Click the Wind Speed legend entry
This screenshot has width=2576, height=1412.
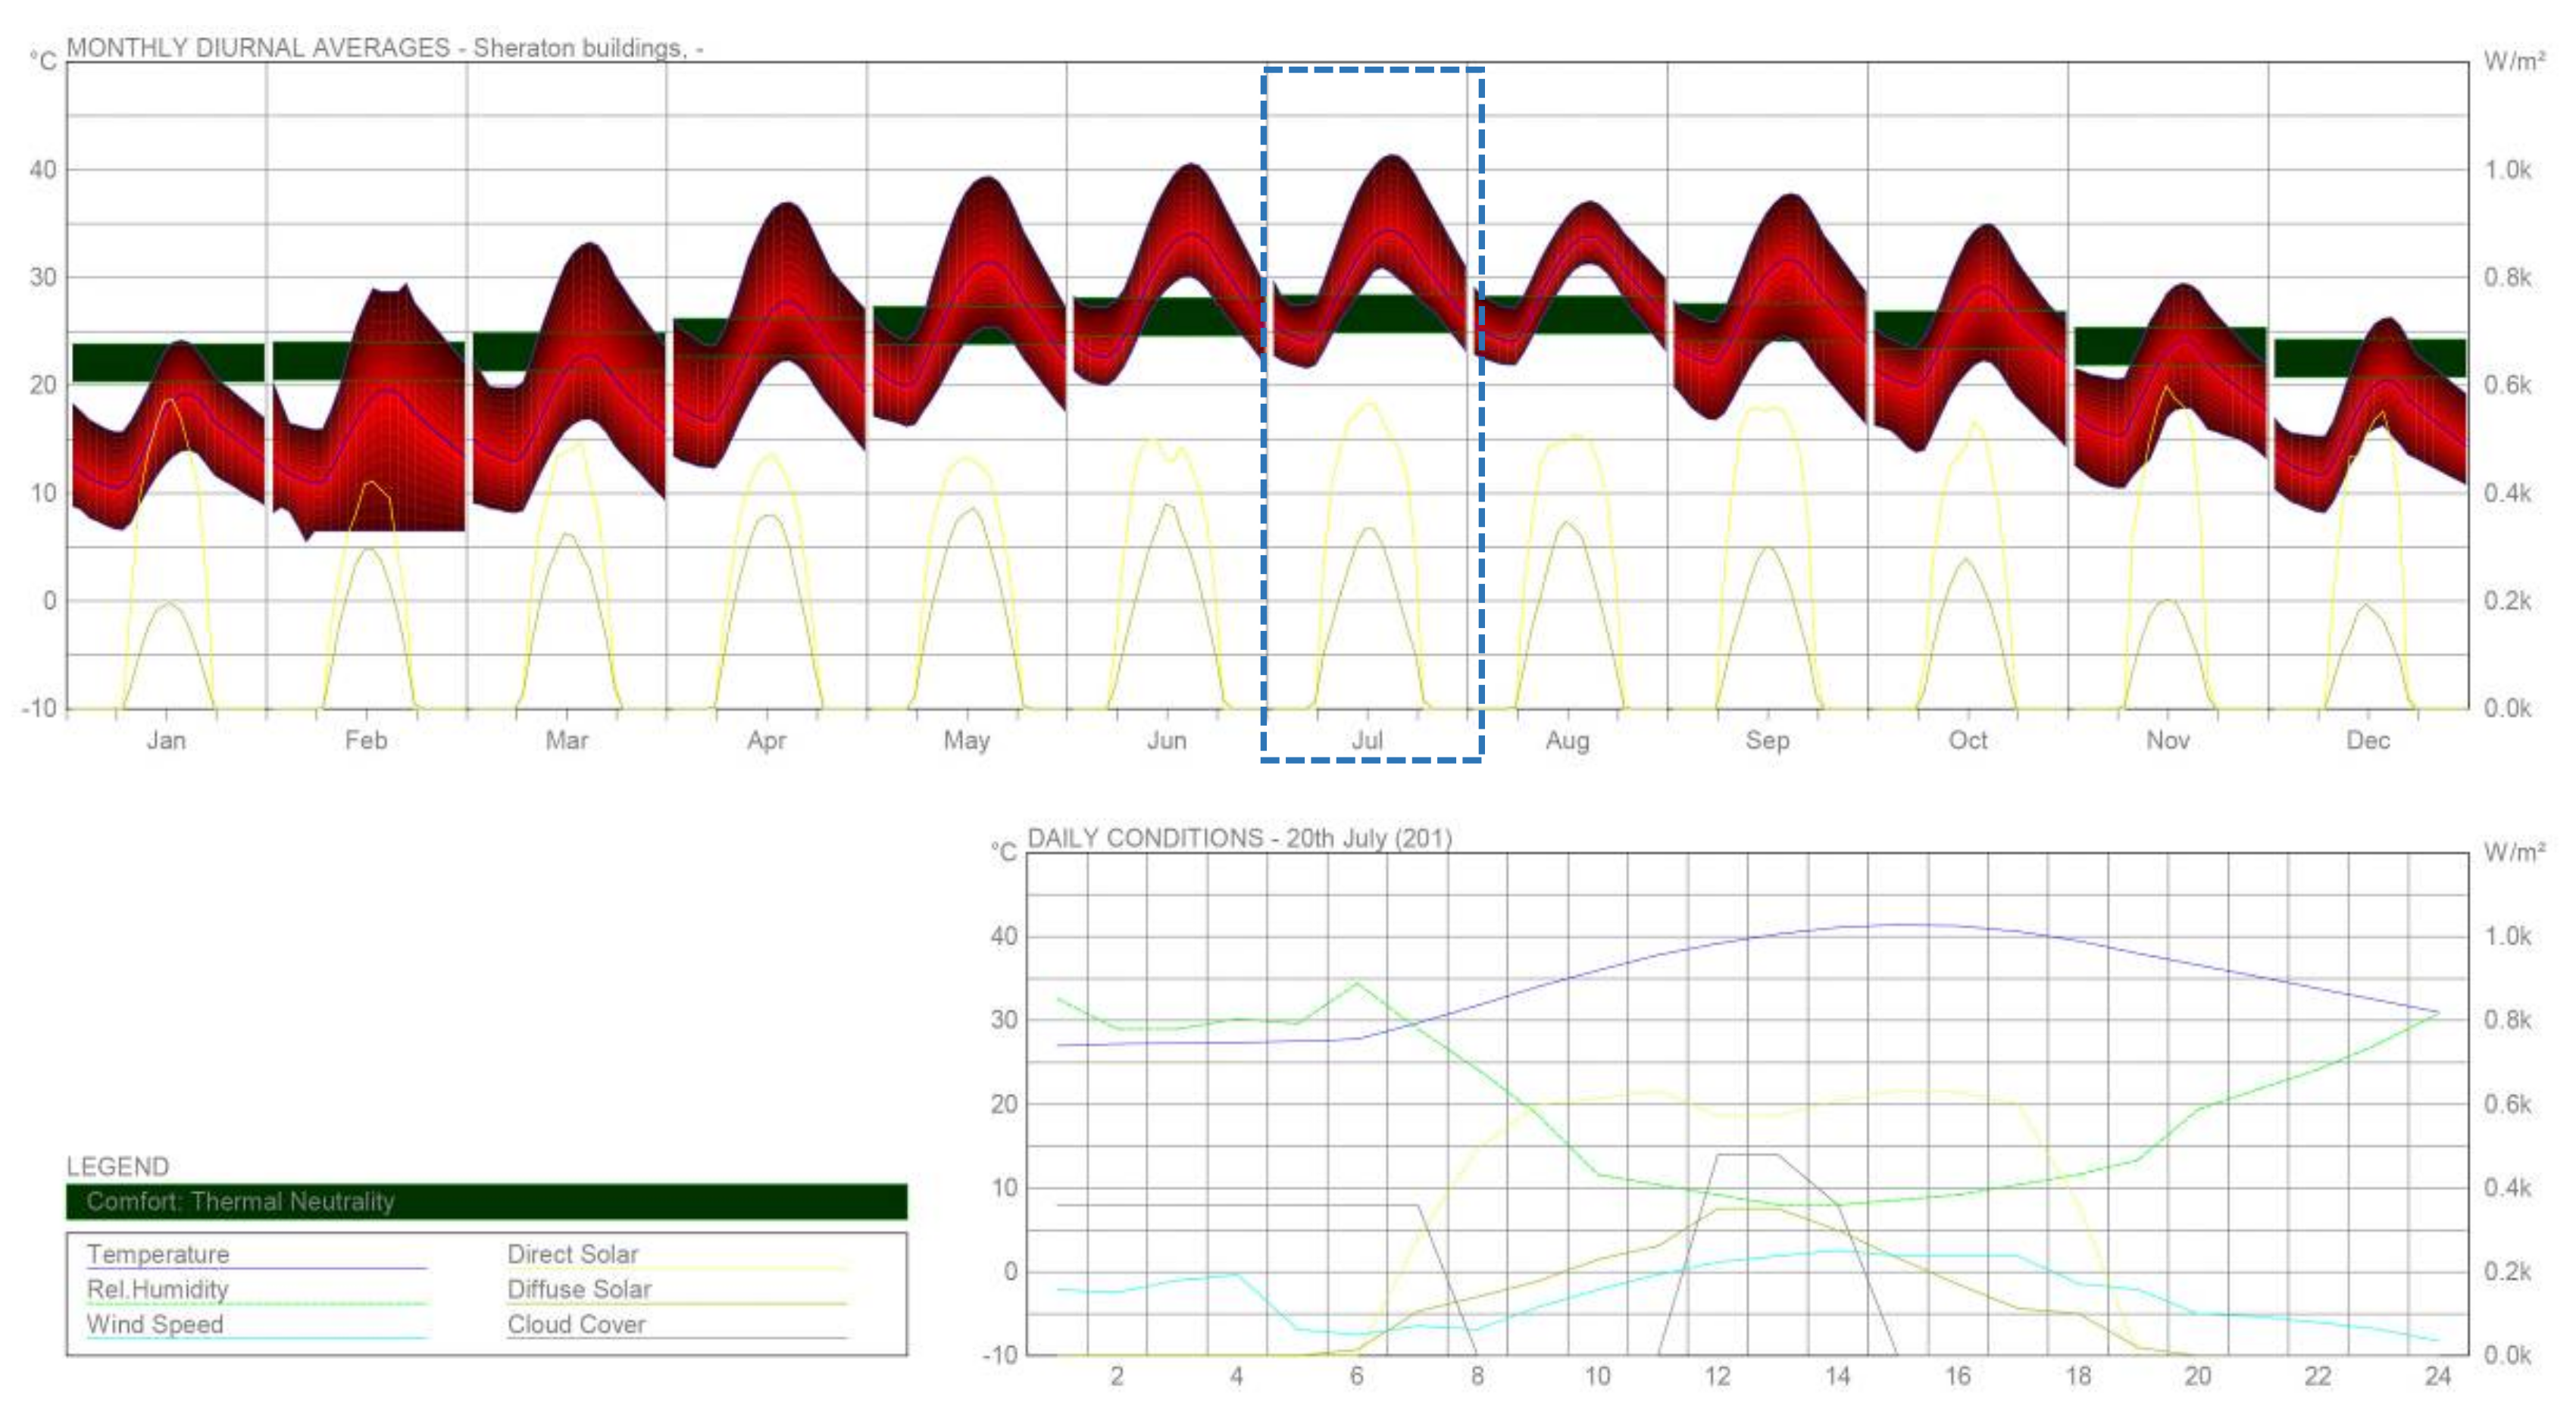155,1324
